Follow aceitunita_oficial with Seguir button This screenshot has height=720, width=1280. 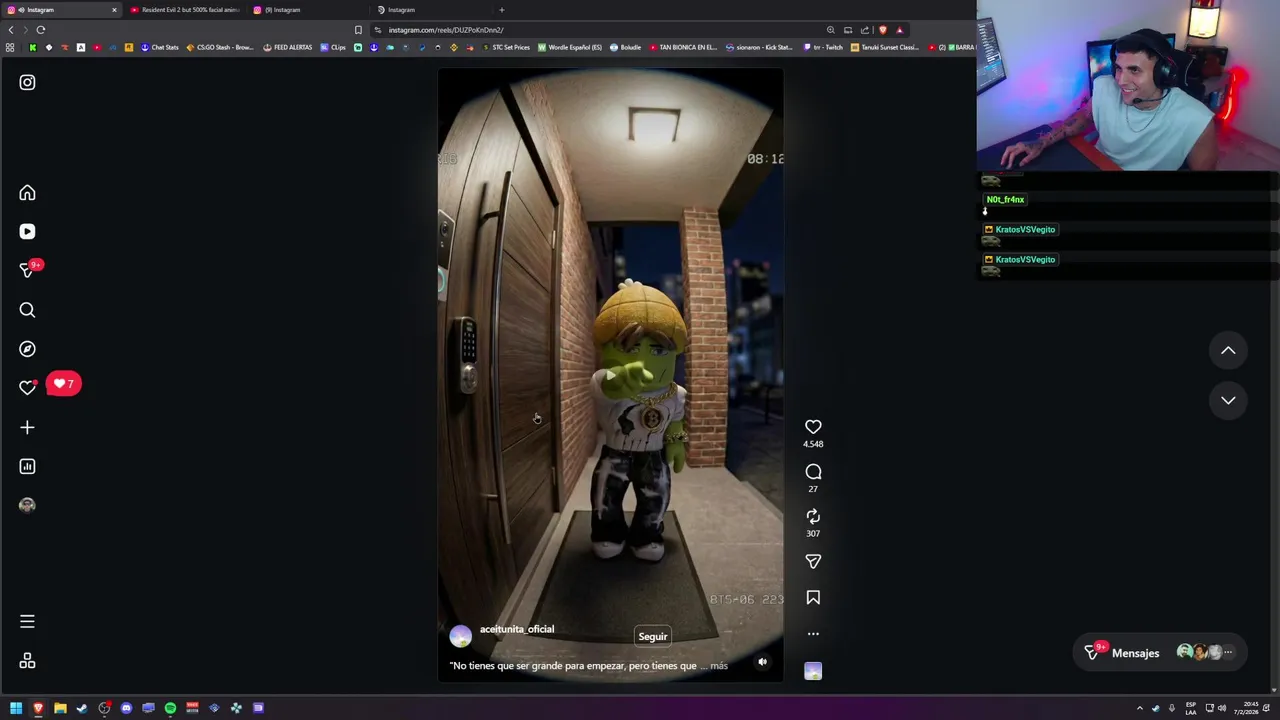653,636
